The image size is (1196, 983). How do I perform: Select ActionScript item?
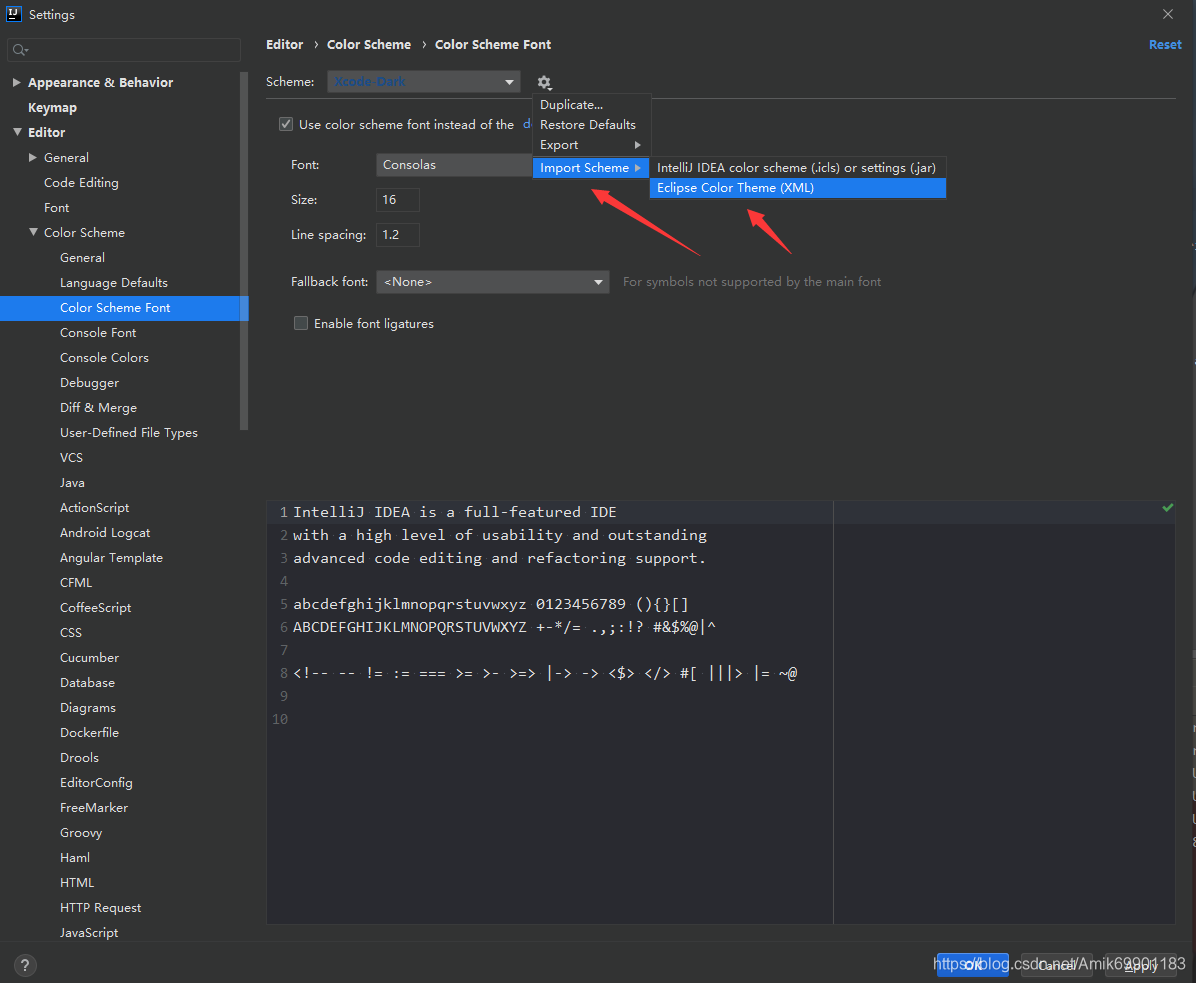[x=95, y=508]
